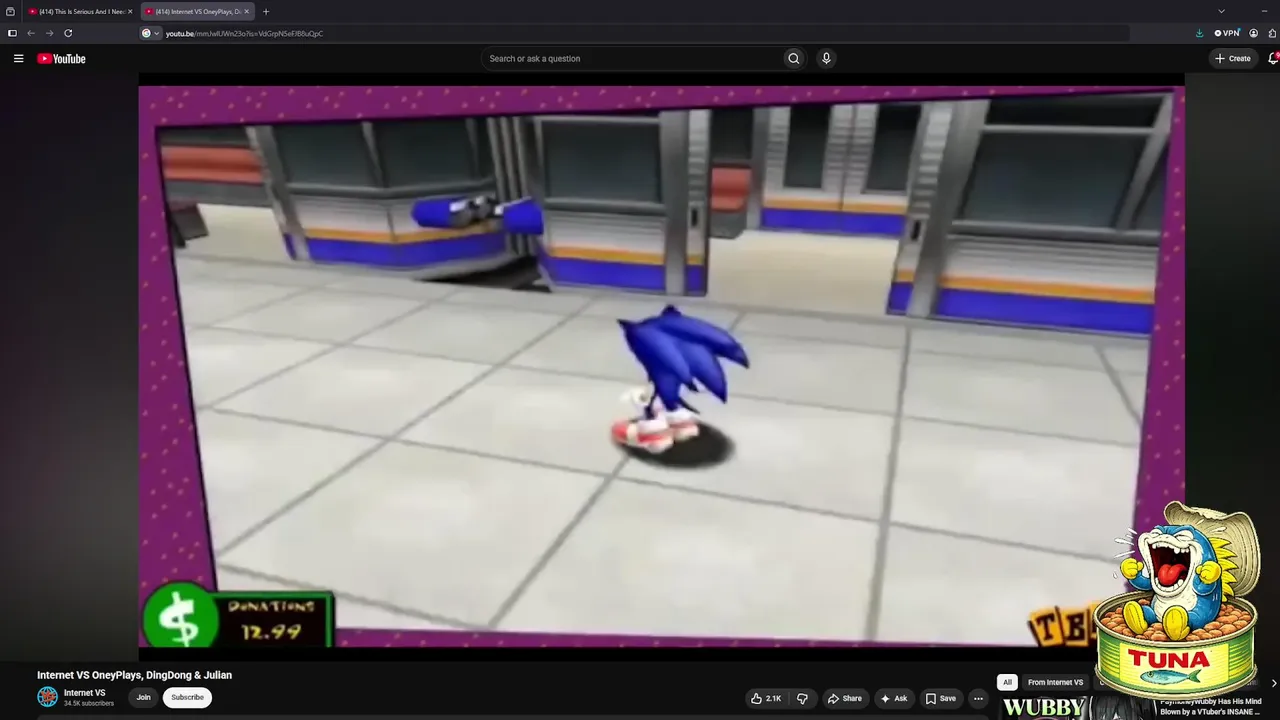The width and height of the screenshot is (1280, 720).
Task: Select the 'All' filter chip
Action: [1007, 682]
